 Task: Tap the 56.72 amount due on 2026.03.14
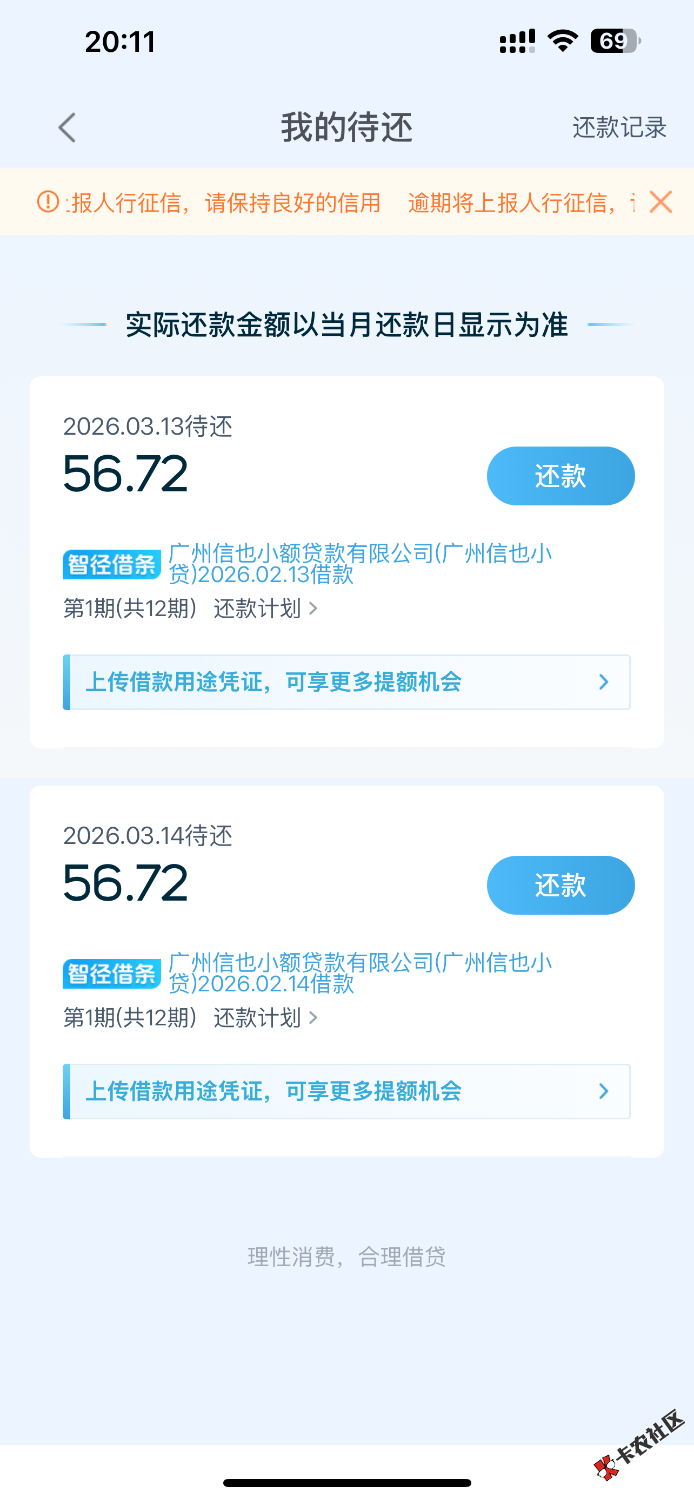point(125,883)
